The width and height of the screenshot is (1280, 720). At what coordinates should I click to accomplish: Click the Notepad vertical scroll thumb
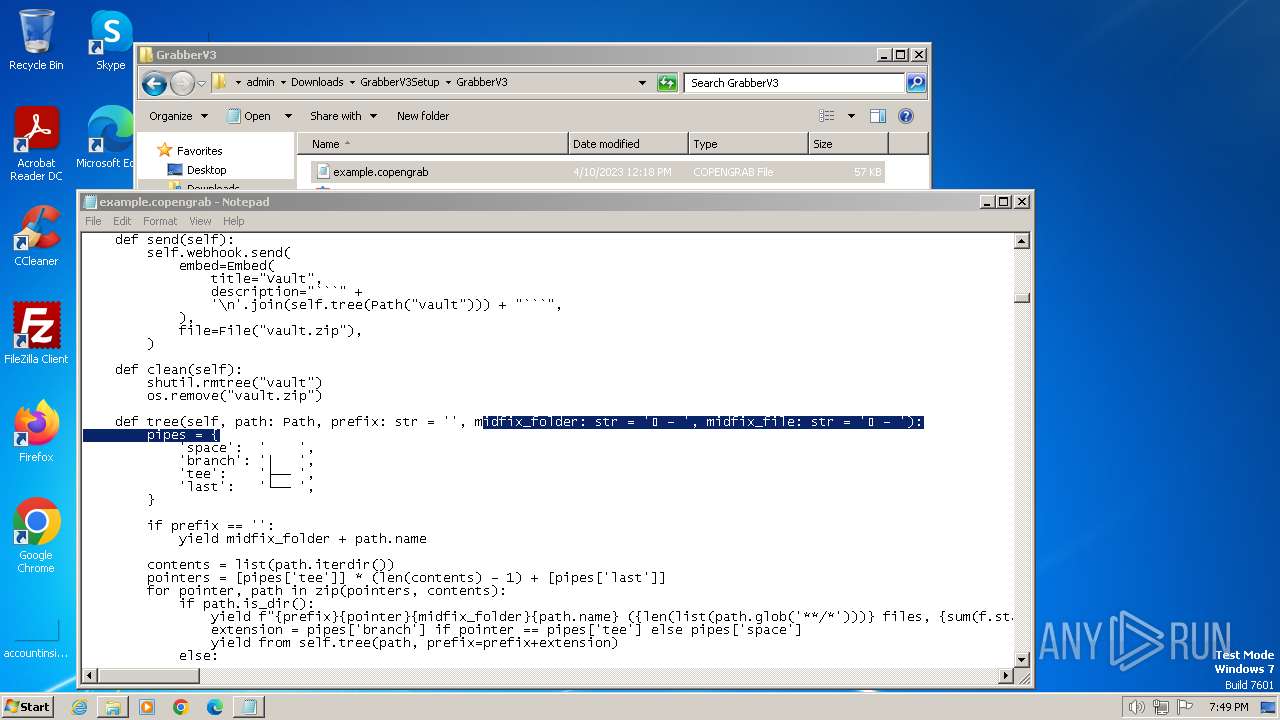coord(1022,297)
